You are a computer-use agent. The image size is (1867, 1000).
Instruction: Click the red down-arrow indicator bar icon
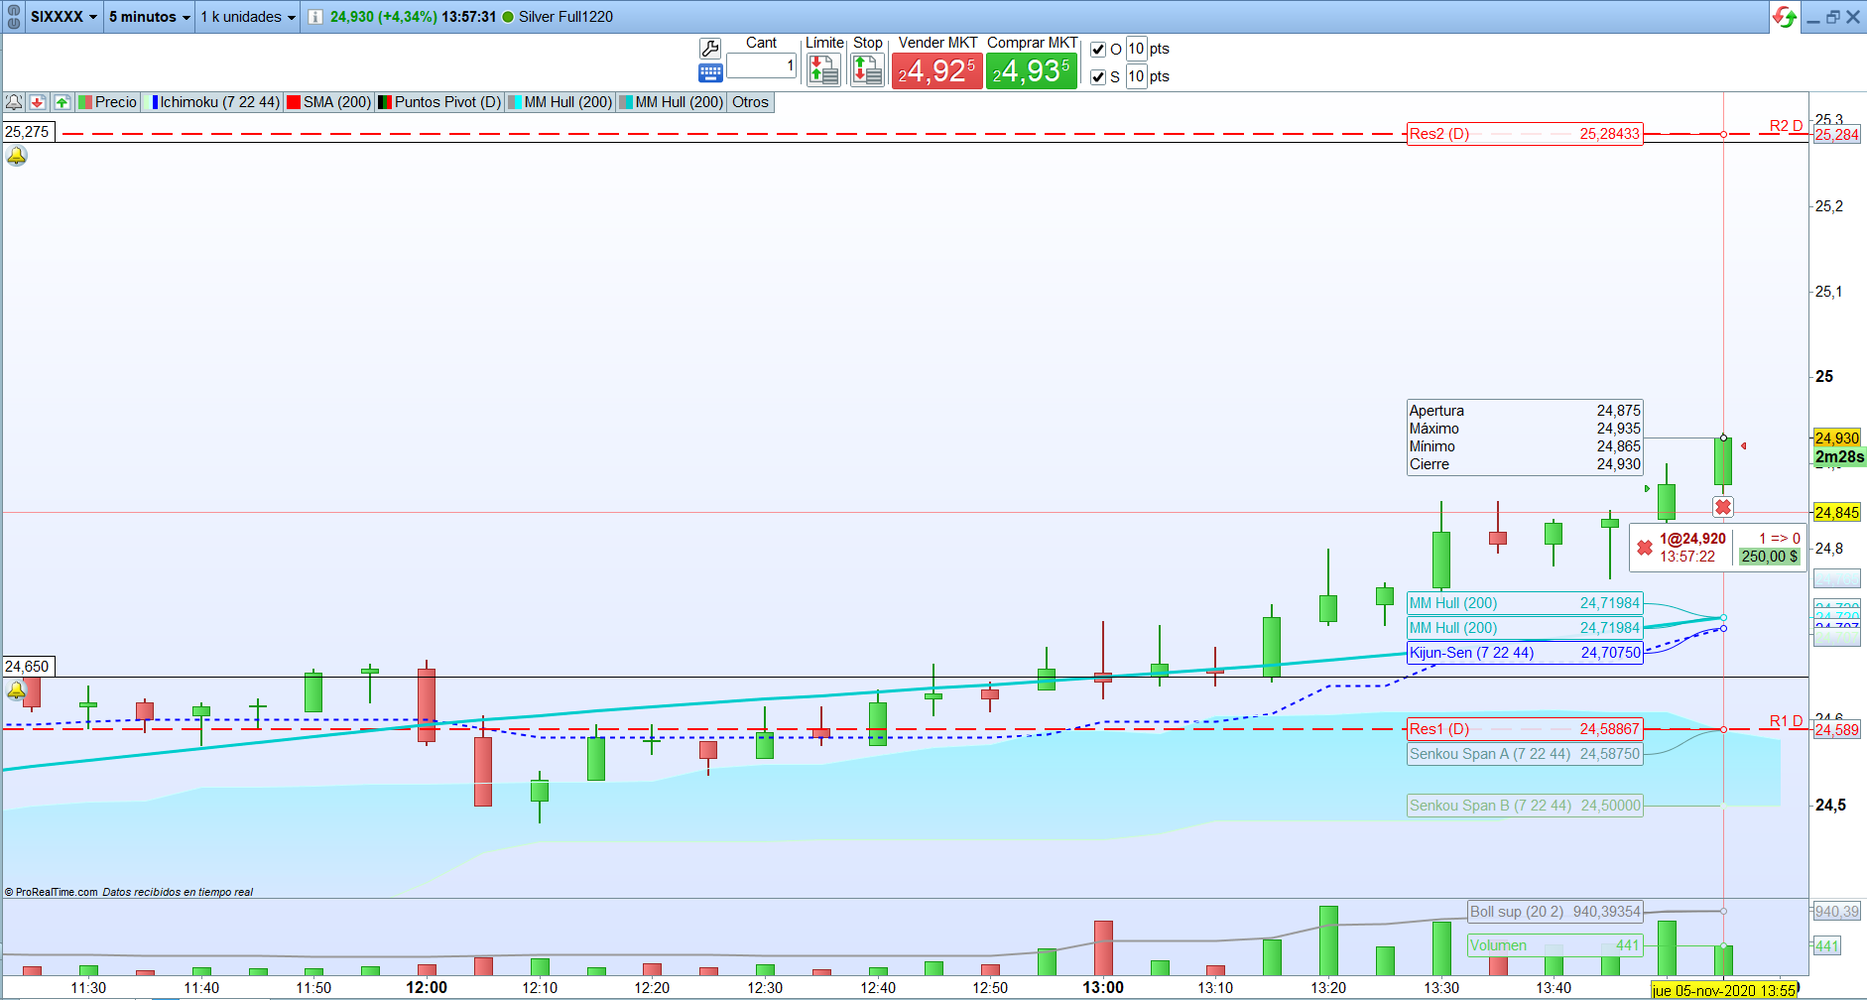tap(38, 102)
